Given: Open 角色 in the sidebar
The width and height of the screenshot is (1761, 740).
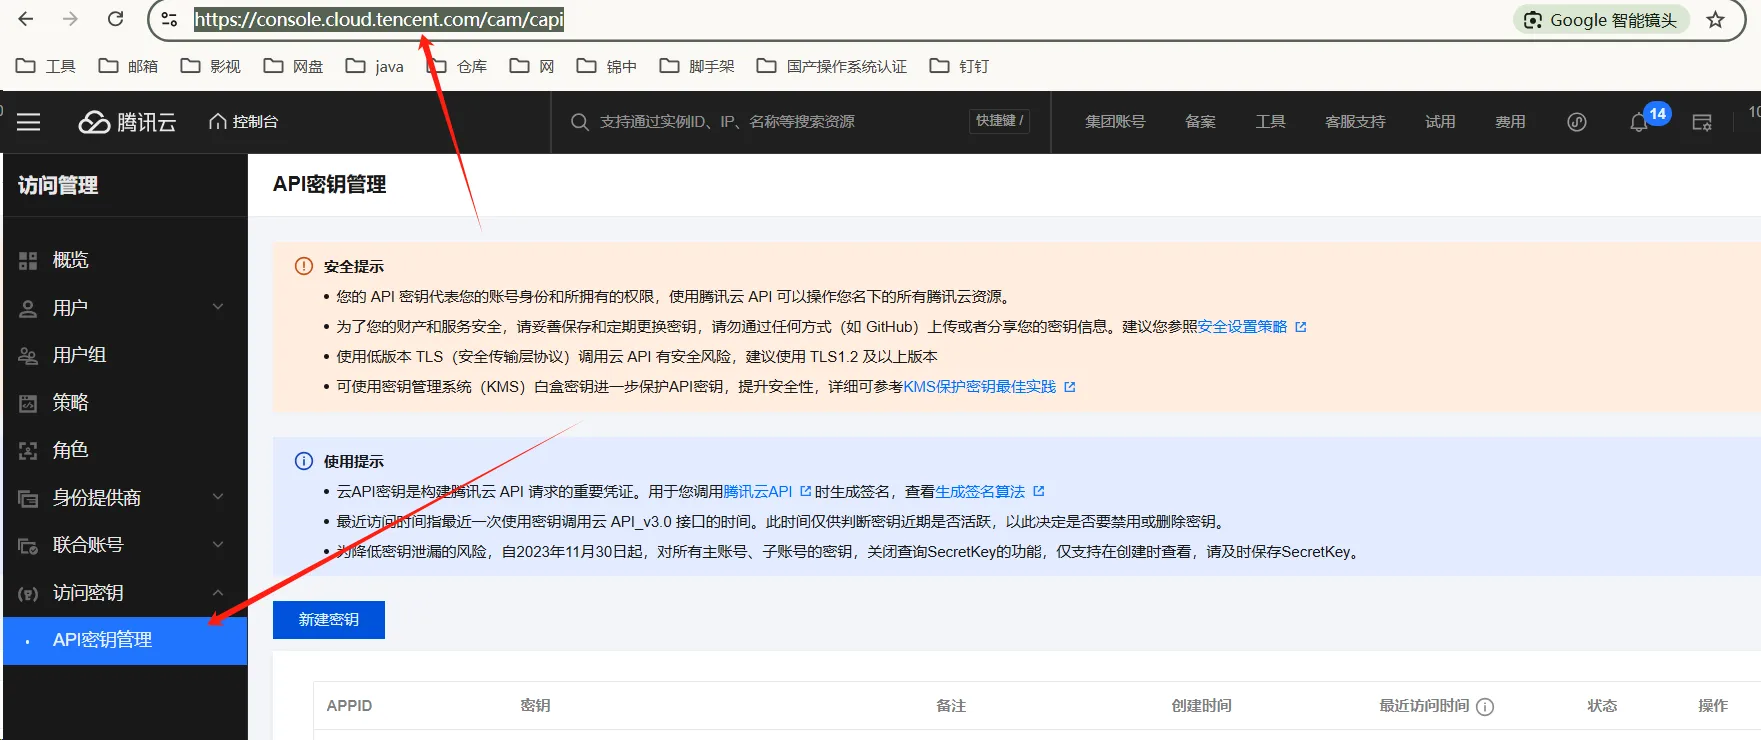Looking at the screenshot, I should (x=125, y=450).
